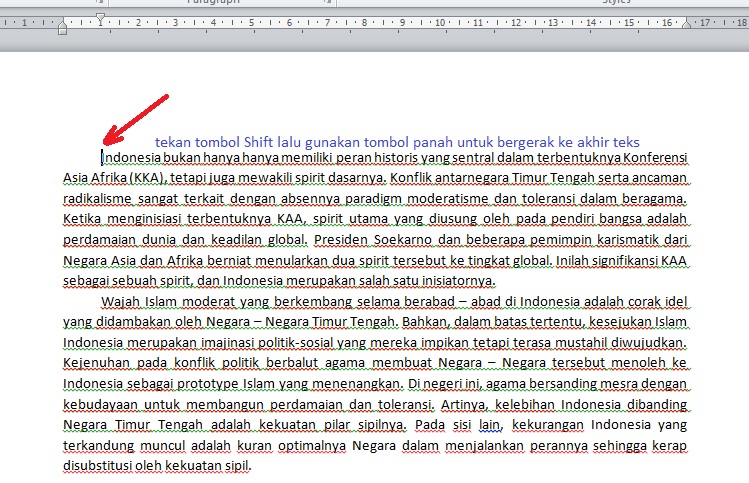Click the blue line starting "tekan tombol Shift"
The image size is (749, 483).
pos(397,142)
